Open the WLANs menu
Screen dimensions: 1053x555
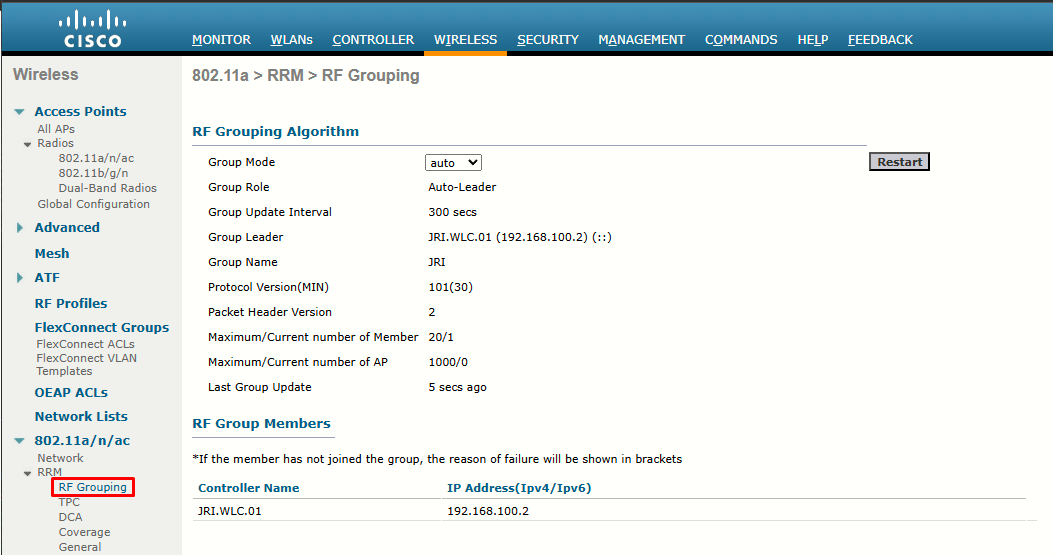[291, 40]
